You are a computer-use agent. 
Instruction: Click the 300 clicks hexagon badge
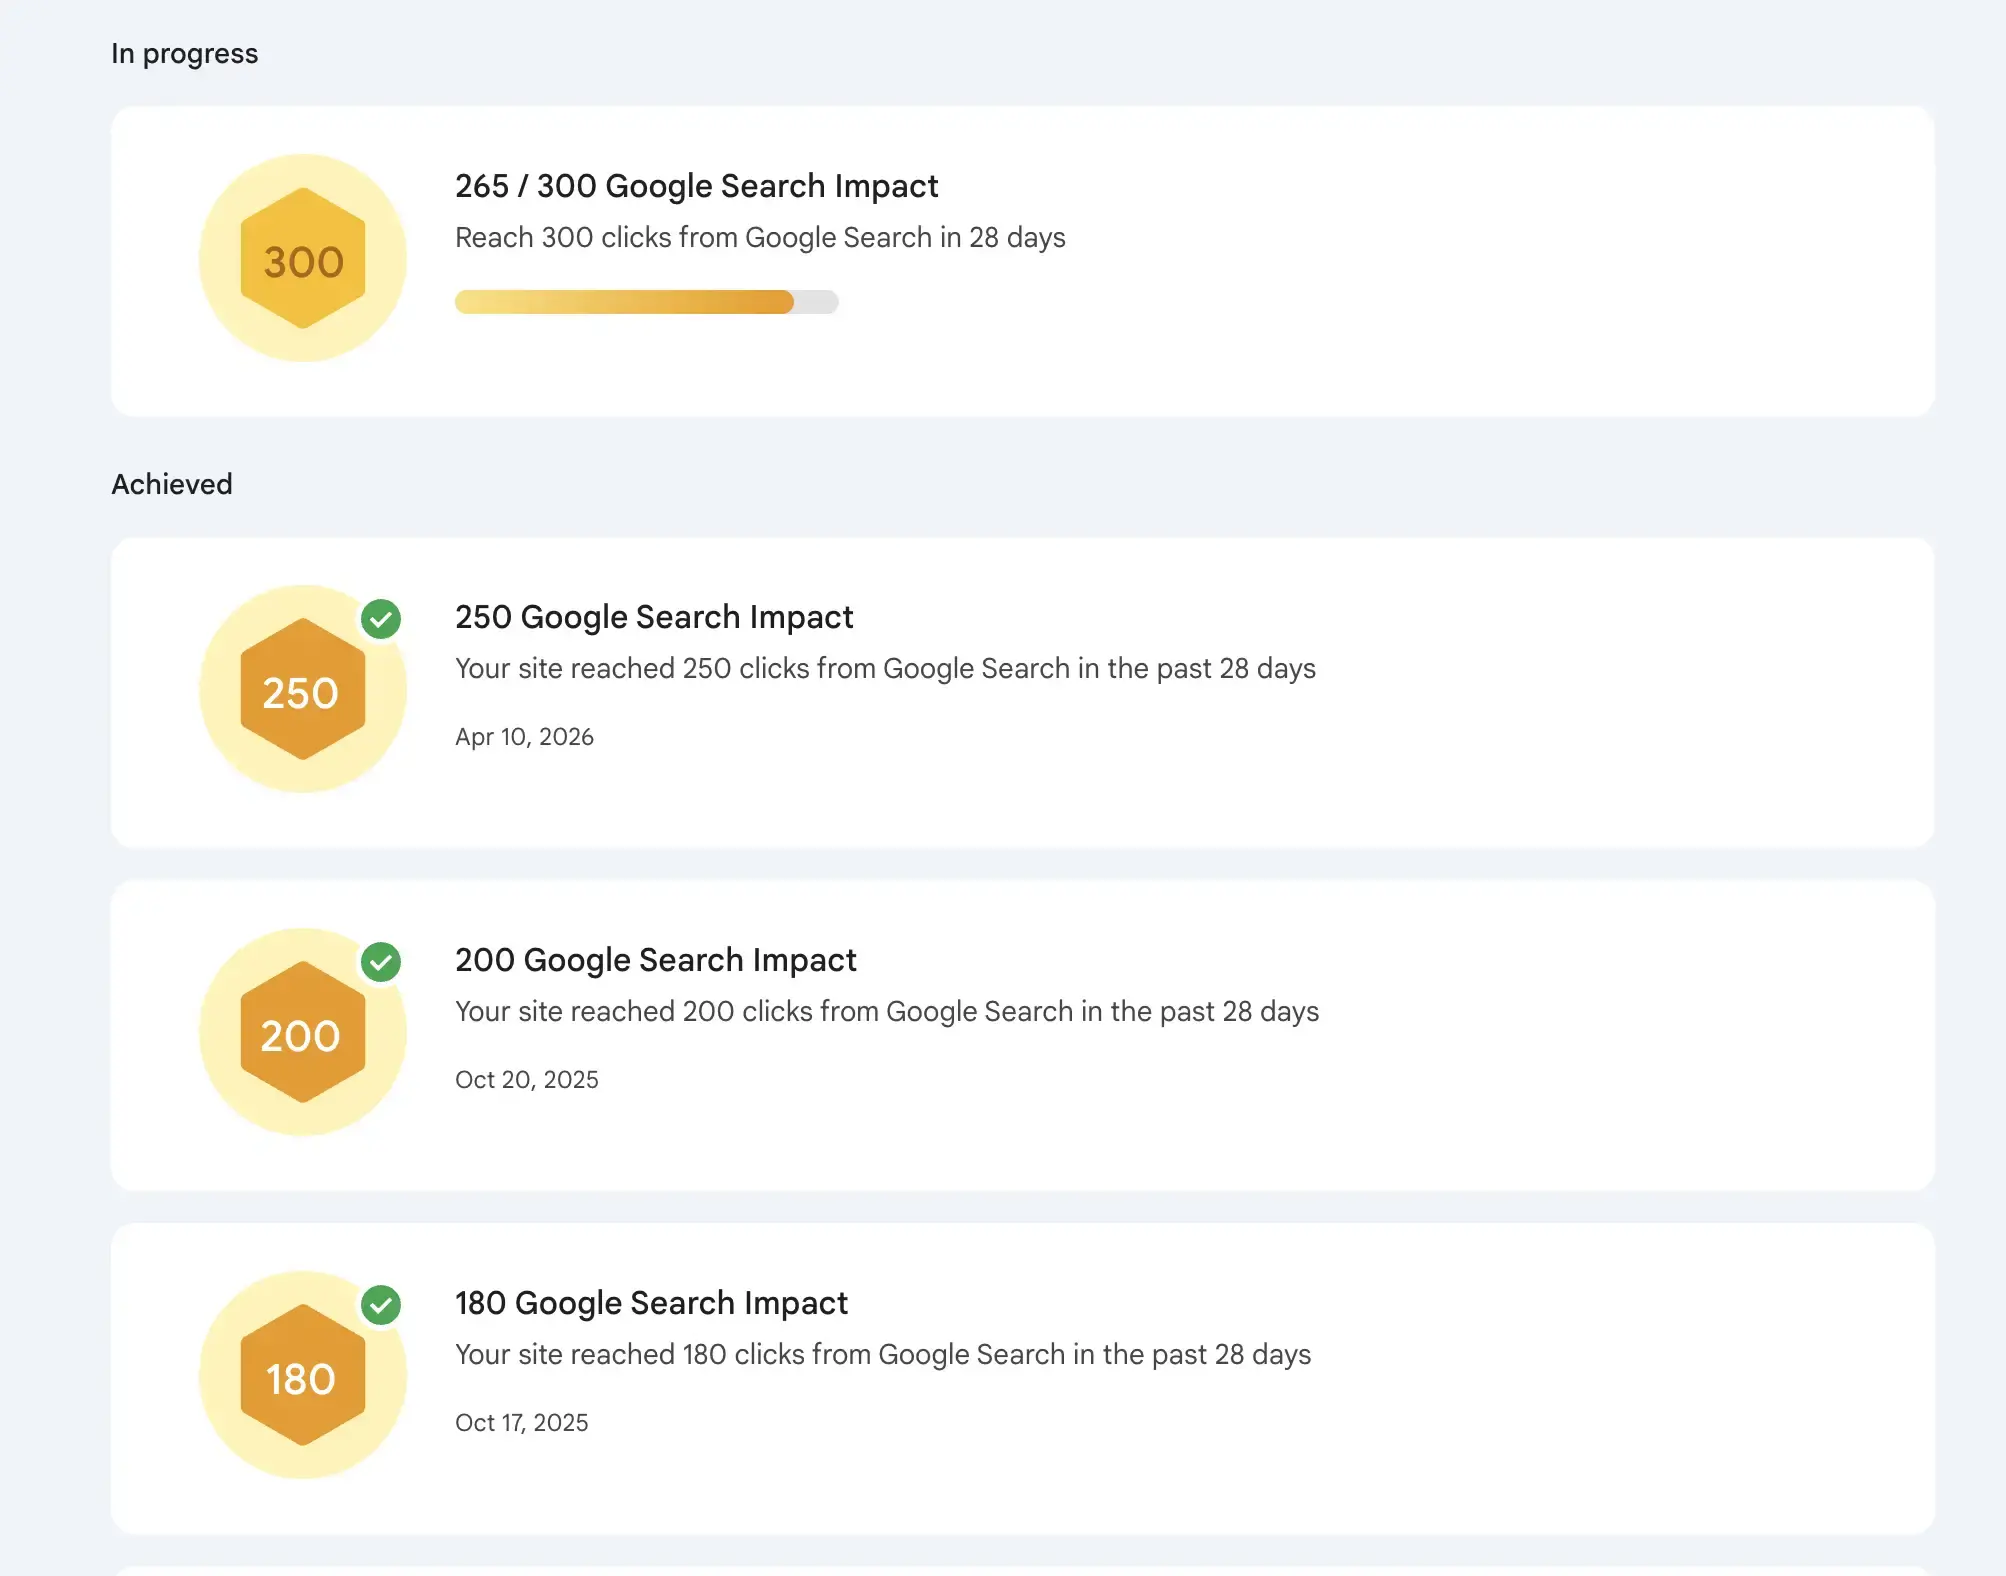303,258
